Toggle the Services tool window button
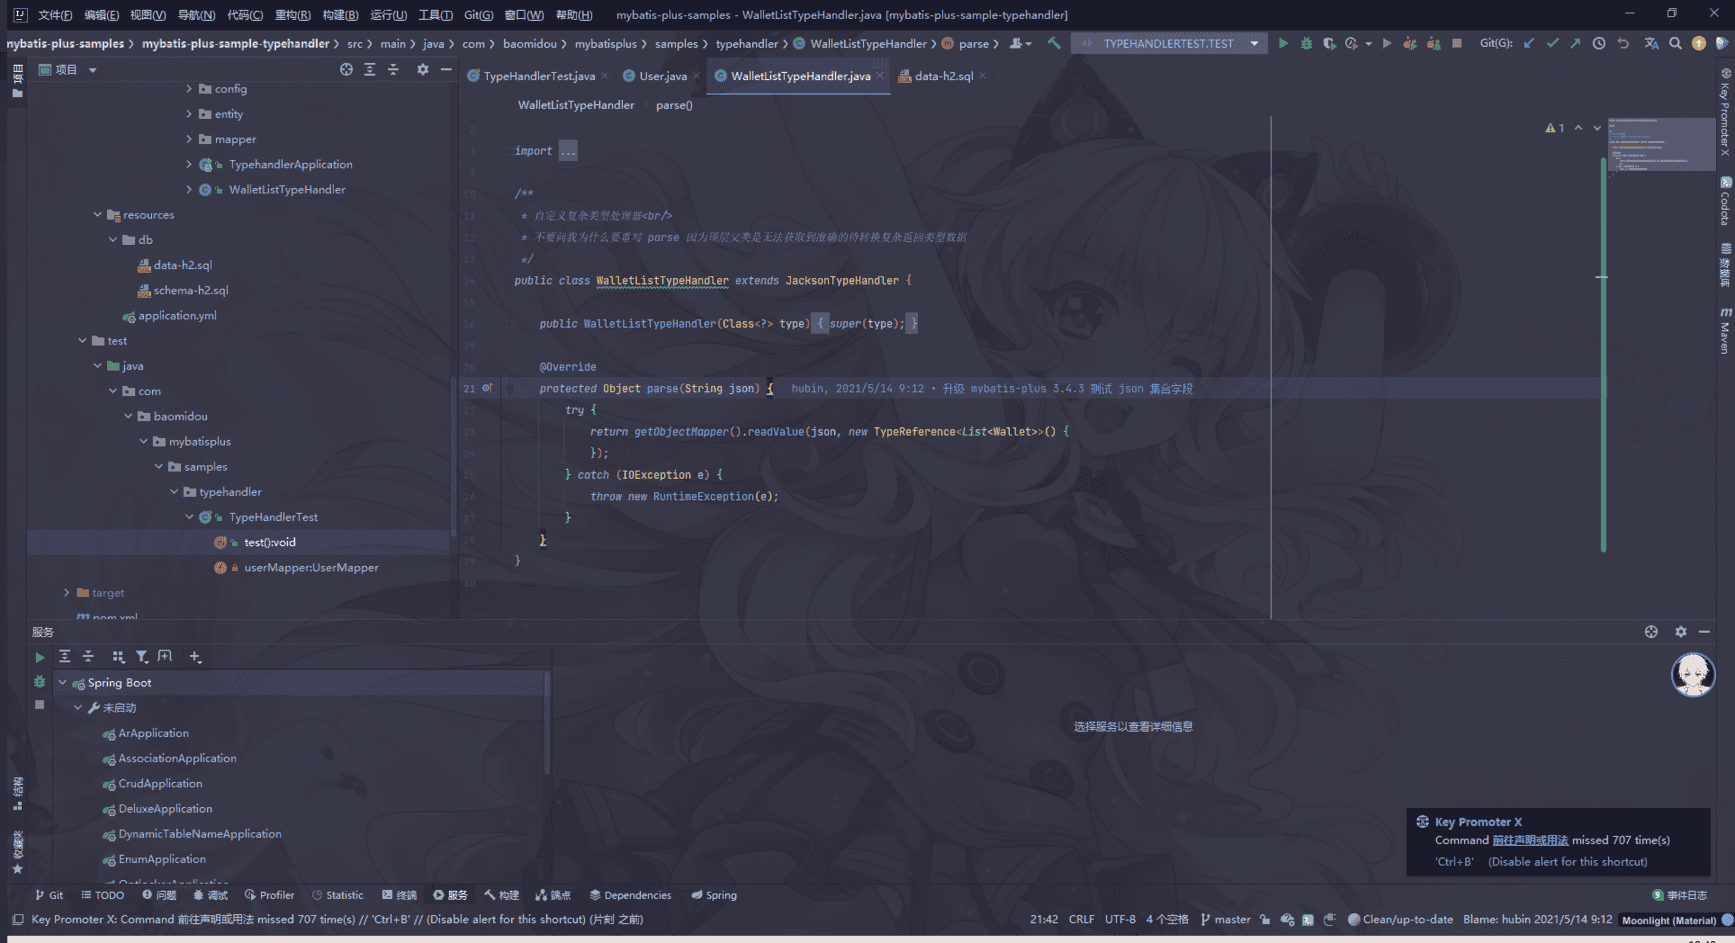Image resolution: width=1735 pixels, height=943 pixels. [x=450, y=895]
